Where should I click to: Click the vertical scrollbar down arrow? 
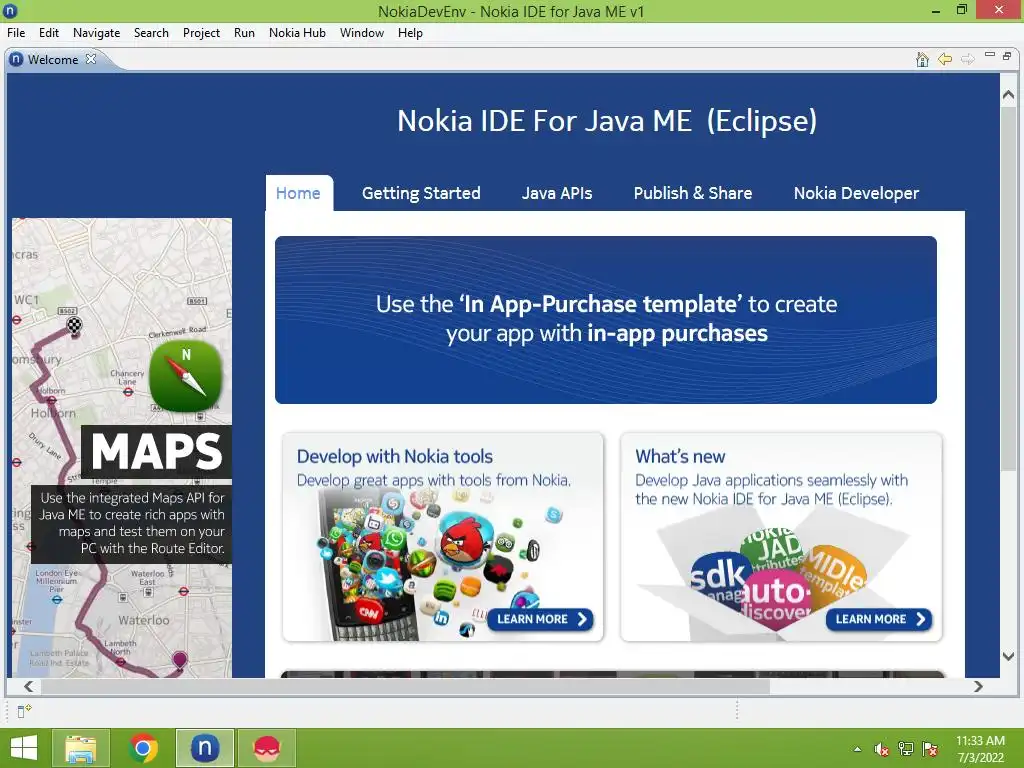click(1008, 656)
